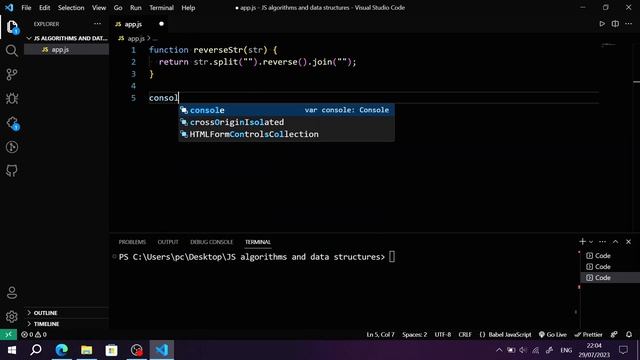Open the GitHub view in activity bar
The image size is (640, 360).
(x=12, y=171)
